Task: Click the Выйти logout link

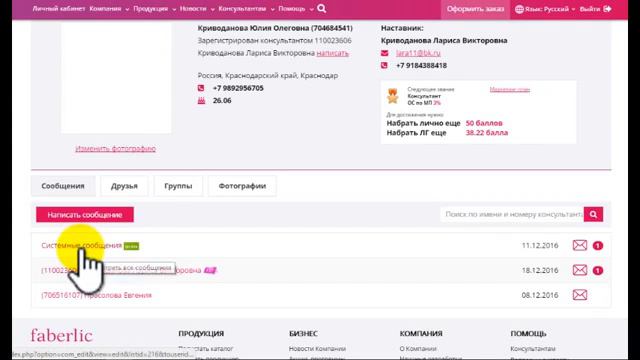Action: coord(590,9)
